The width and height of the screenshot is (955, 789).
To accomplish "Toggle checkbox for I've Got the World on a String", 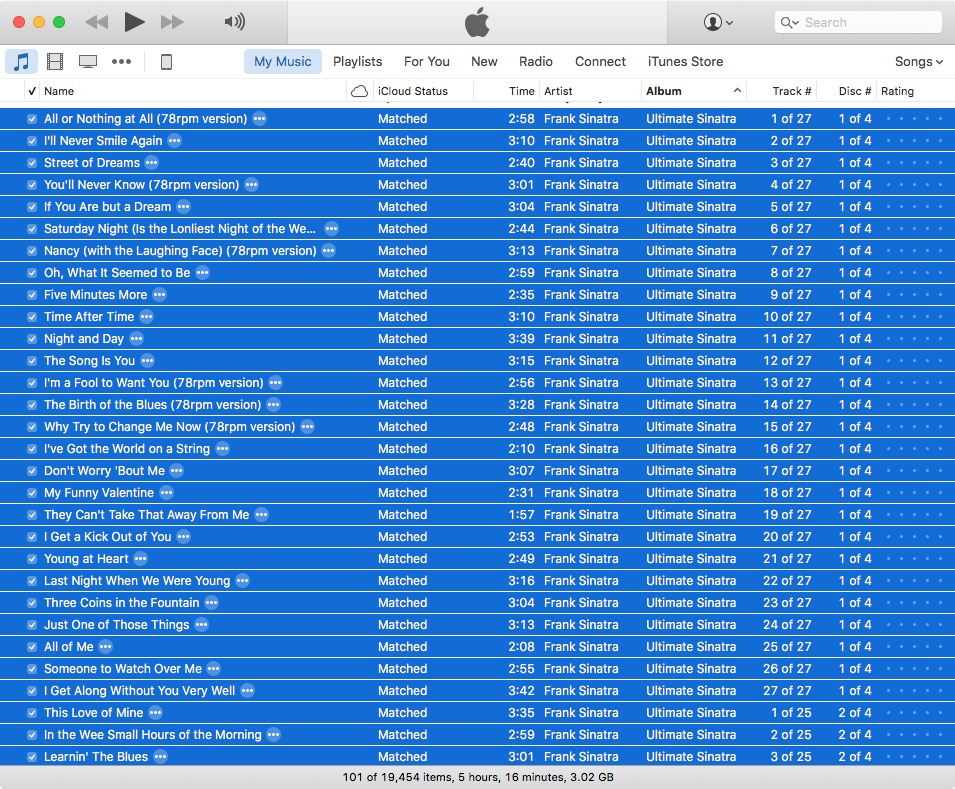I will [32, 449].
